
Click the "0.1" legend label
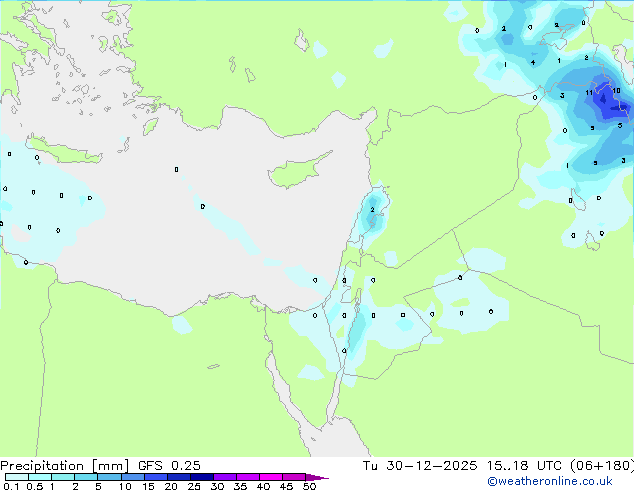click(11, 486)
